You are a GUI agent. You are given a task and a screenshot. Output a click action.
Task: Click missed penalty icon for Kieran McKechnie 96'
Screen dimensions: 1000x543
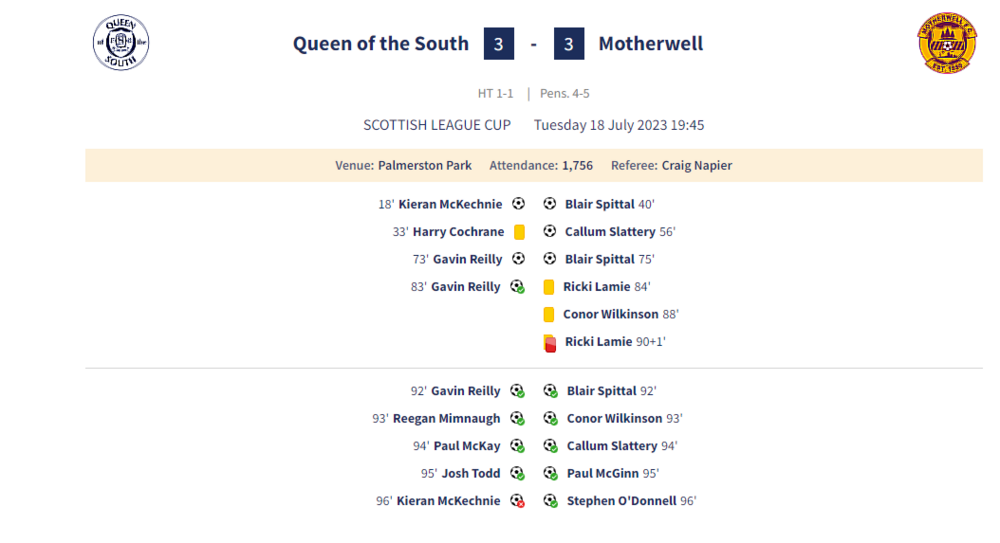click(x=518, y=501)
